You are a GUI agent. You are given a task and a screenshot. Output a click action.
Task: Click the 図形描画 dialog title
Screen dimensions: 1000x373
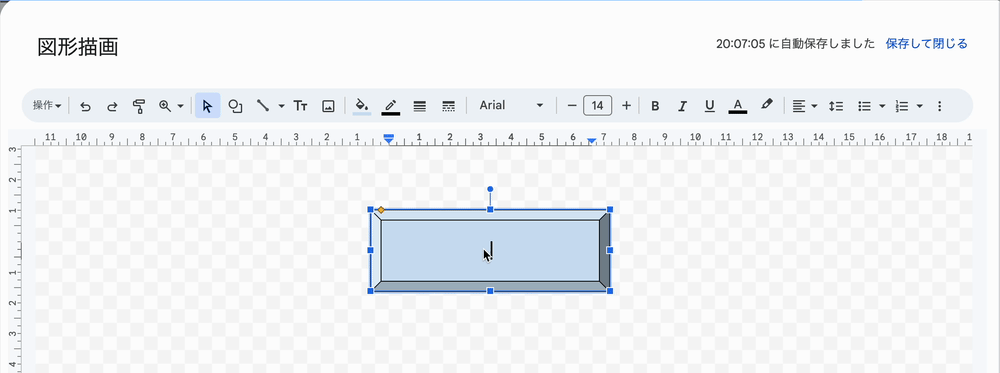(78, 47)
